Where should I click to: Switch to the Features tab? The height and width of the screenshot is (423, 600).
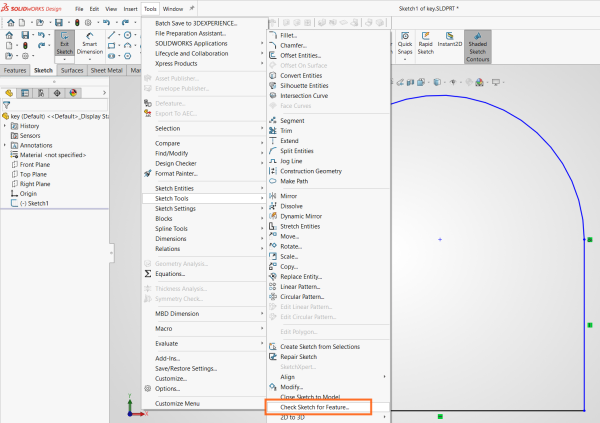(15, 70)
